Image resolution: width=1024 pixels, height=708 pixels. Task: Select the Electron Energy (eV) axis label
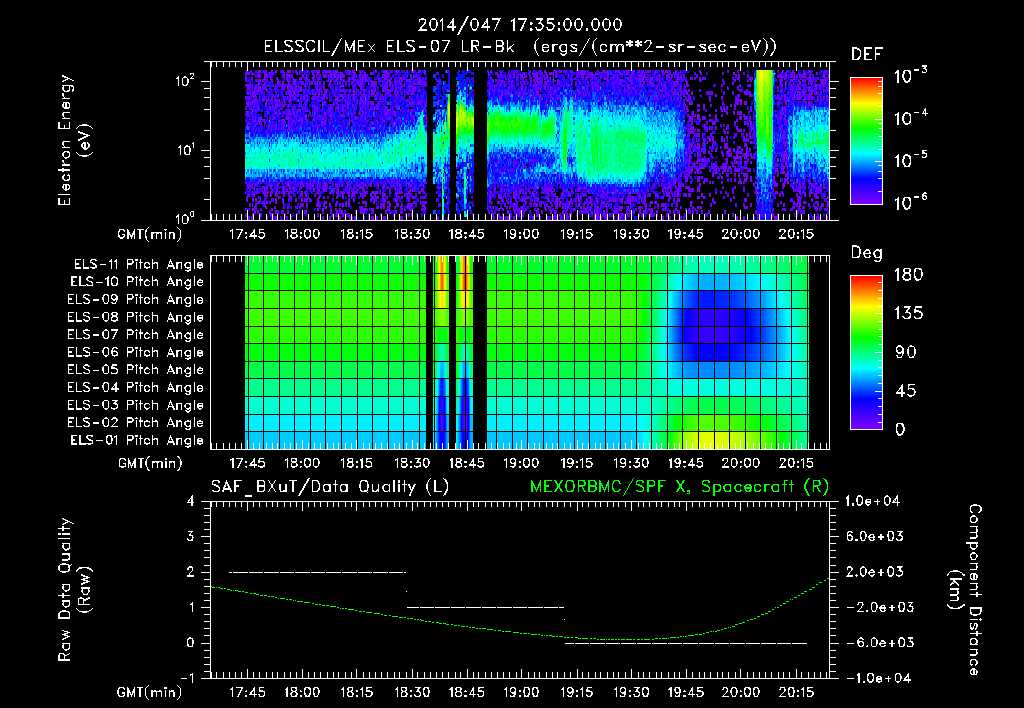click(73, 140)
